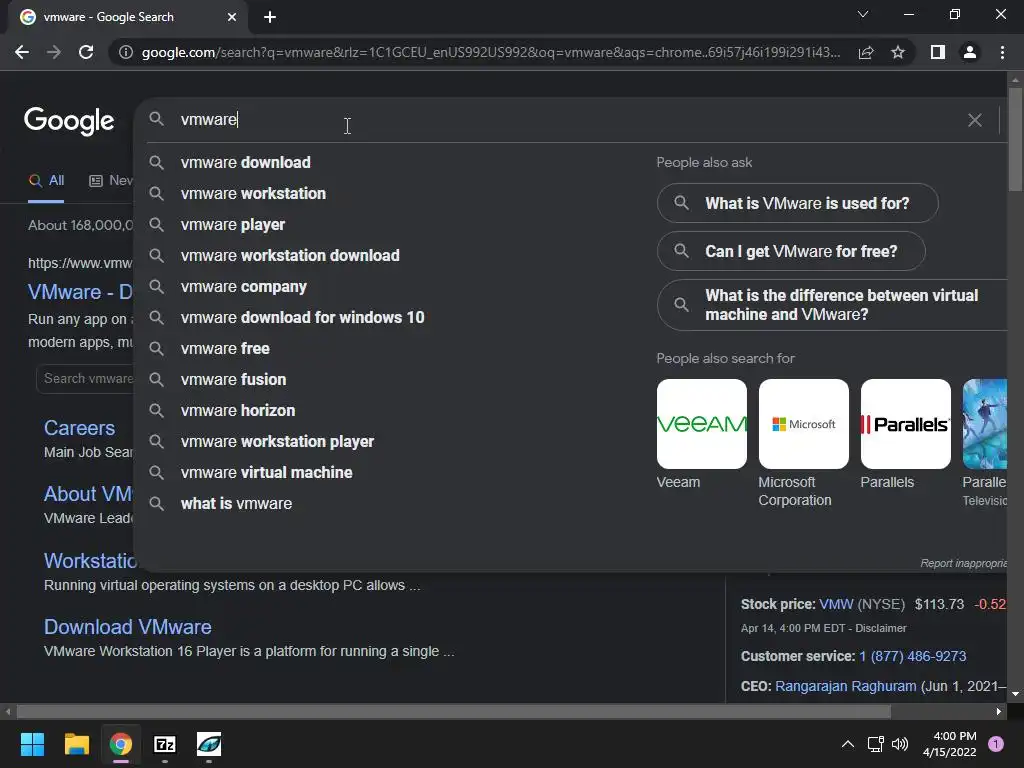Pick vmware download for windows 10
Image resolution: width=1024 pixels, height=768 pixels.
click(x=302, y=317)
